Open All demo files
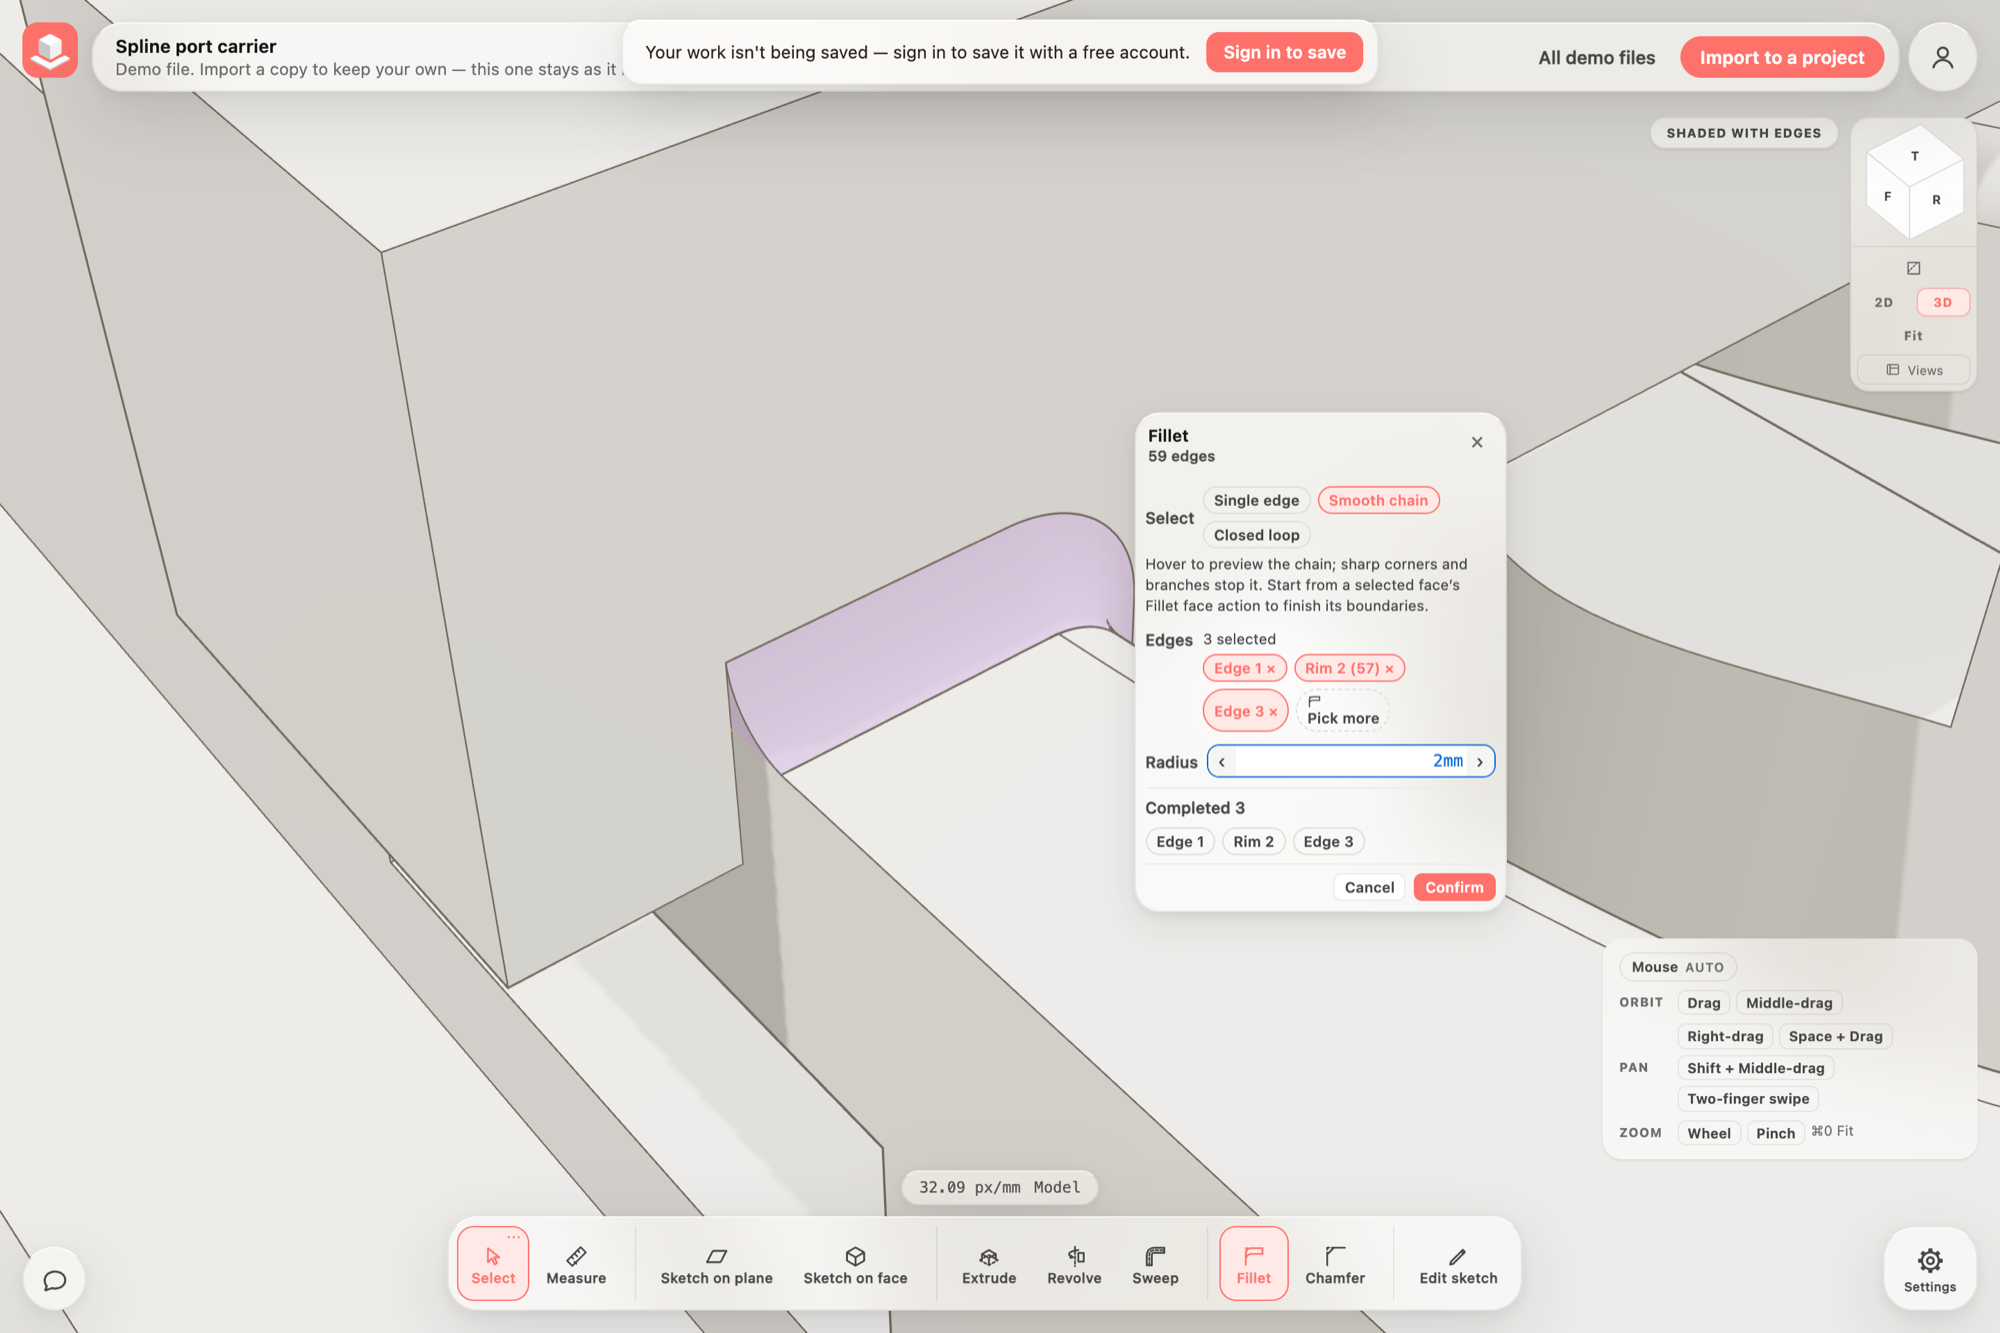 1596,58
